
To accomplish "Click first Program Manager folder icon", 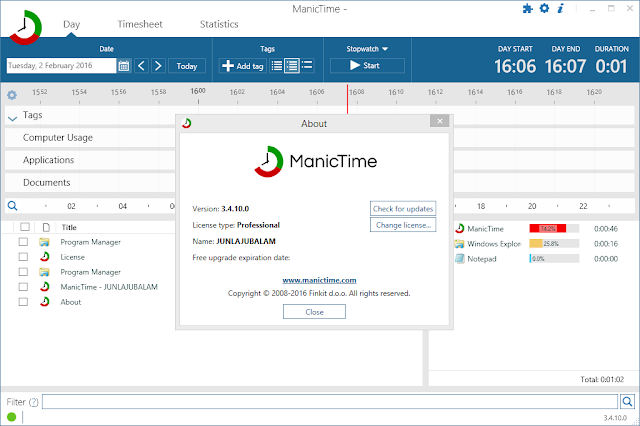I will click(x=44, y=242).
